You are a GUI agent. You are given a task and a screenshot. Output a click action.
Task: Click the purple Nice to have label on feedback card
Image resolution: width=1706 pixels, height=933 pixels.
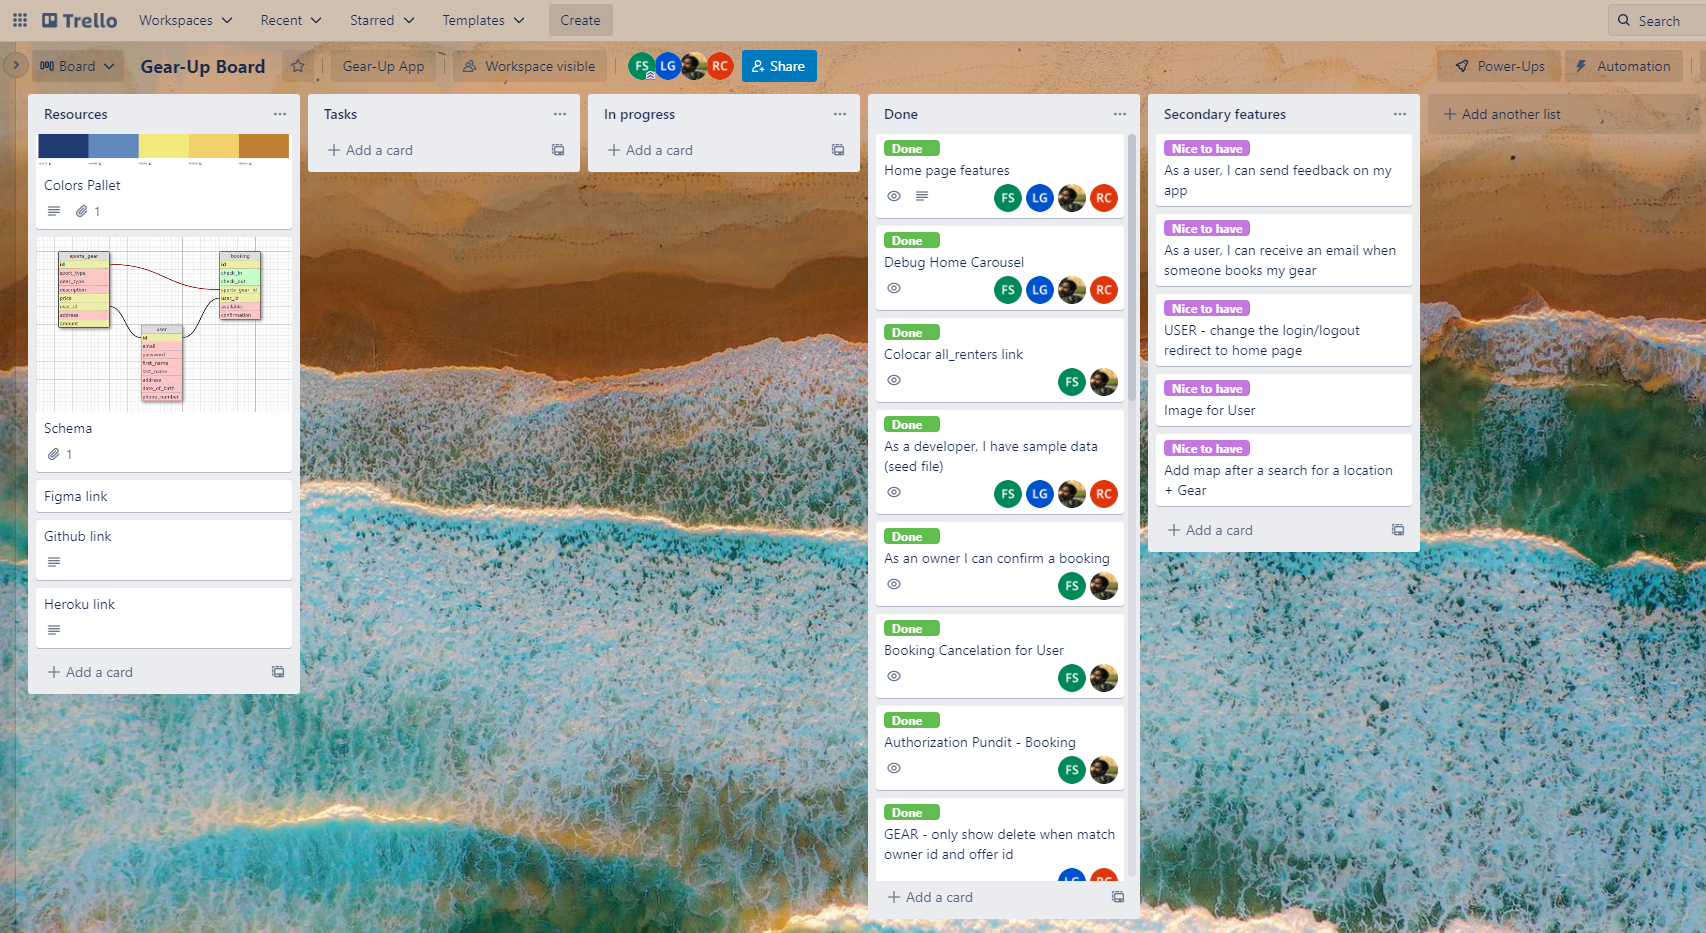click(x=1206, y=148)
